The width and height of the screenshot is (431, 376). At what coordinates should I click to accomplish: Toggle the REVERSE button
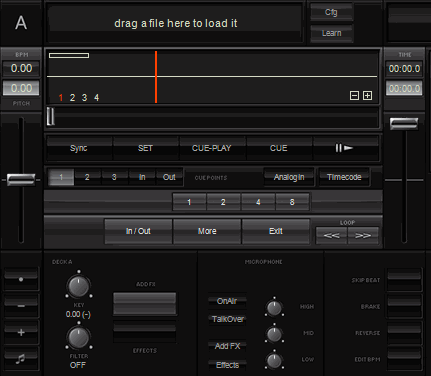point(404,333)
